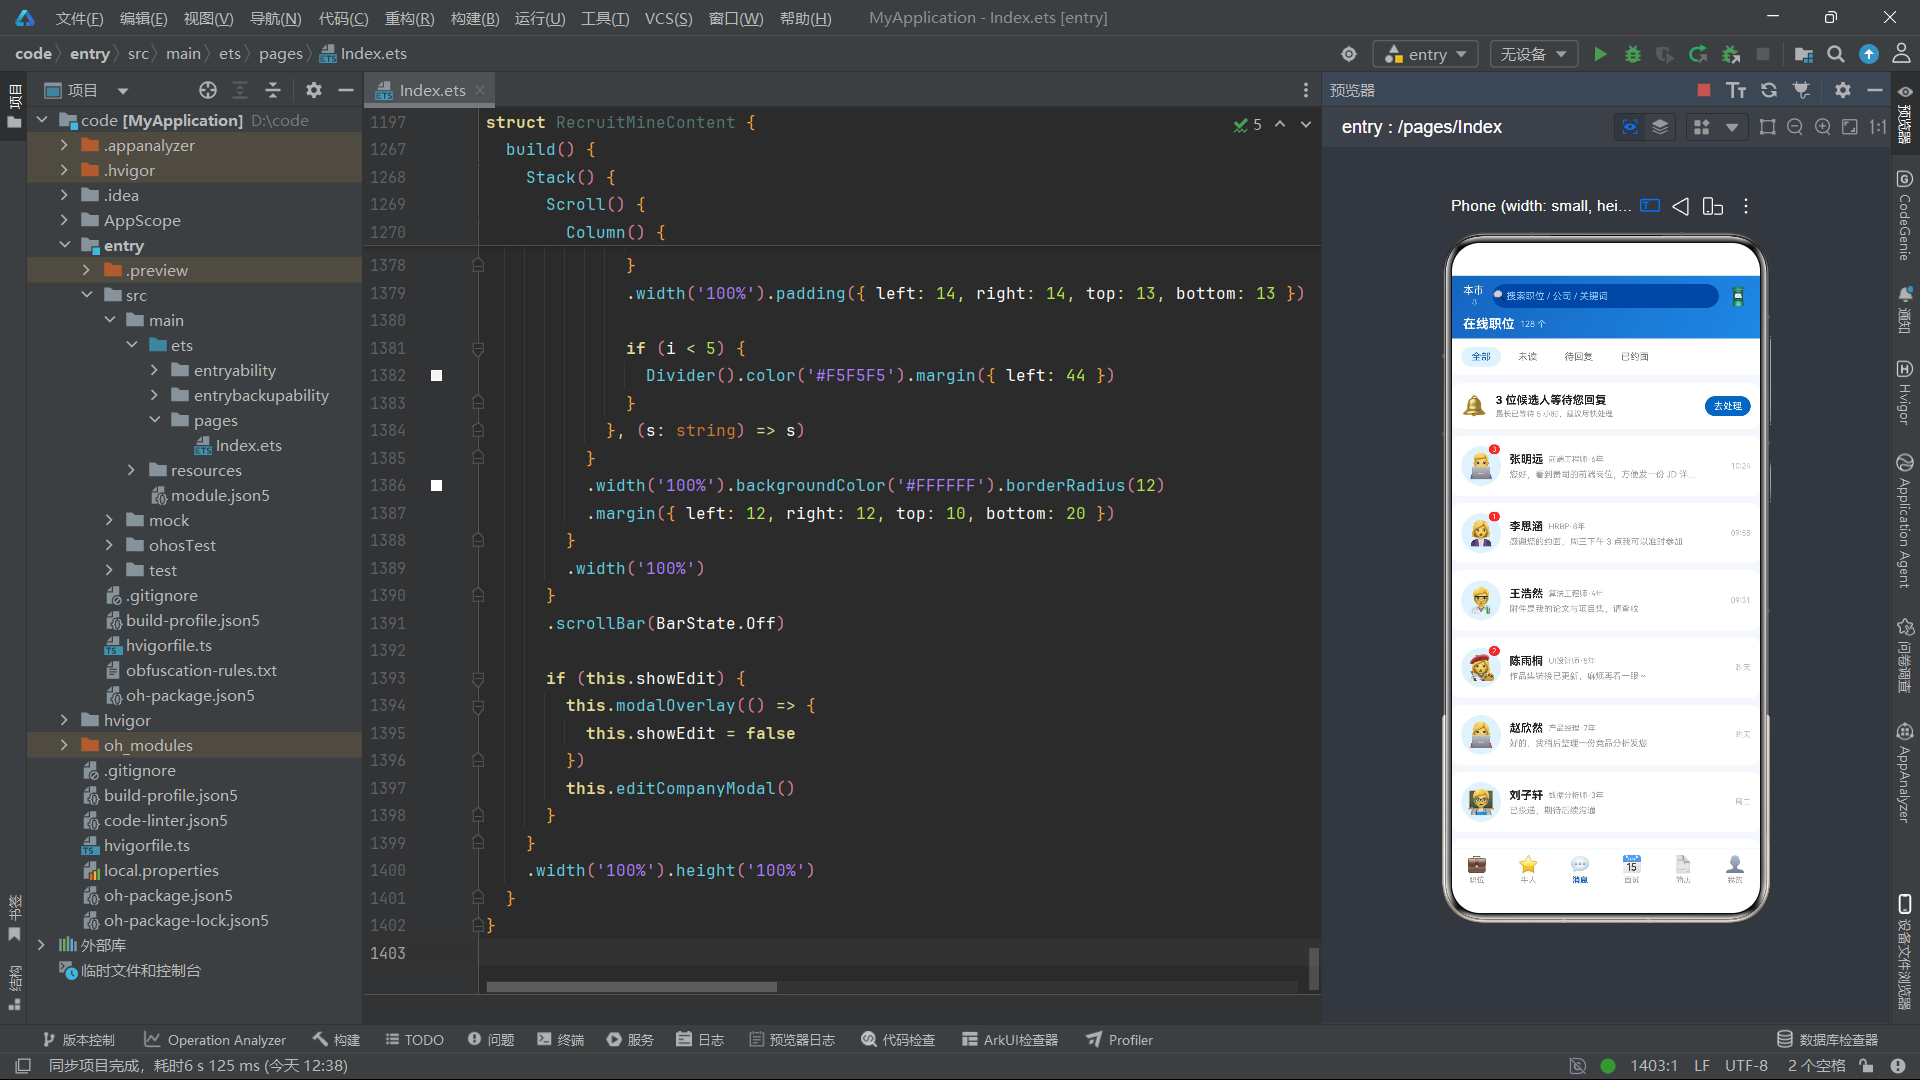Zoom out the preview

tap(1795, 127)
